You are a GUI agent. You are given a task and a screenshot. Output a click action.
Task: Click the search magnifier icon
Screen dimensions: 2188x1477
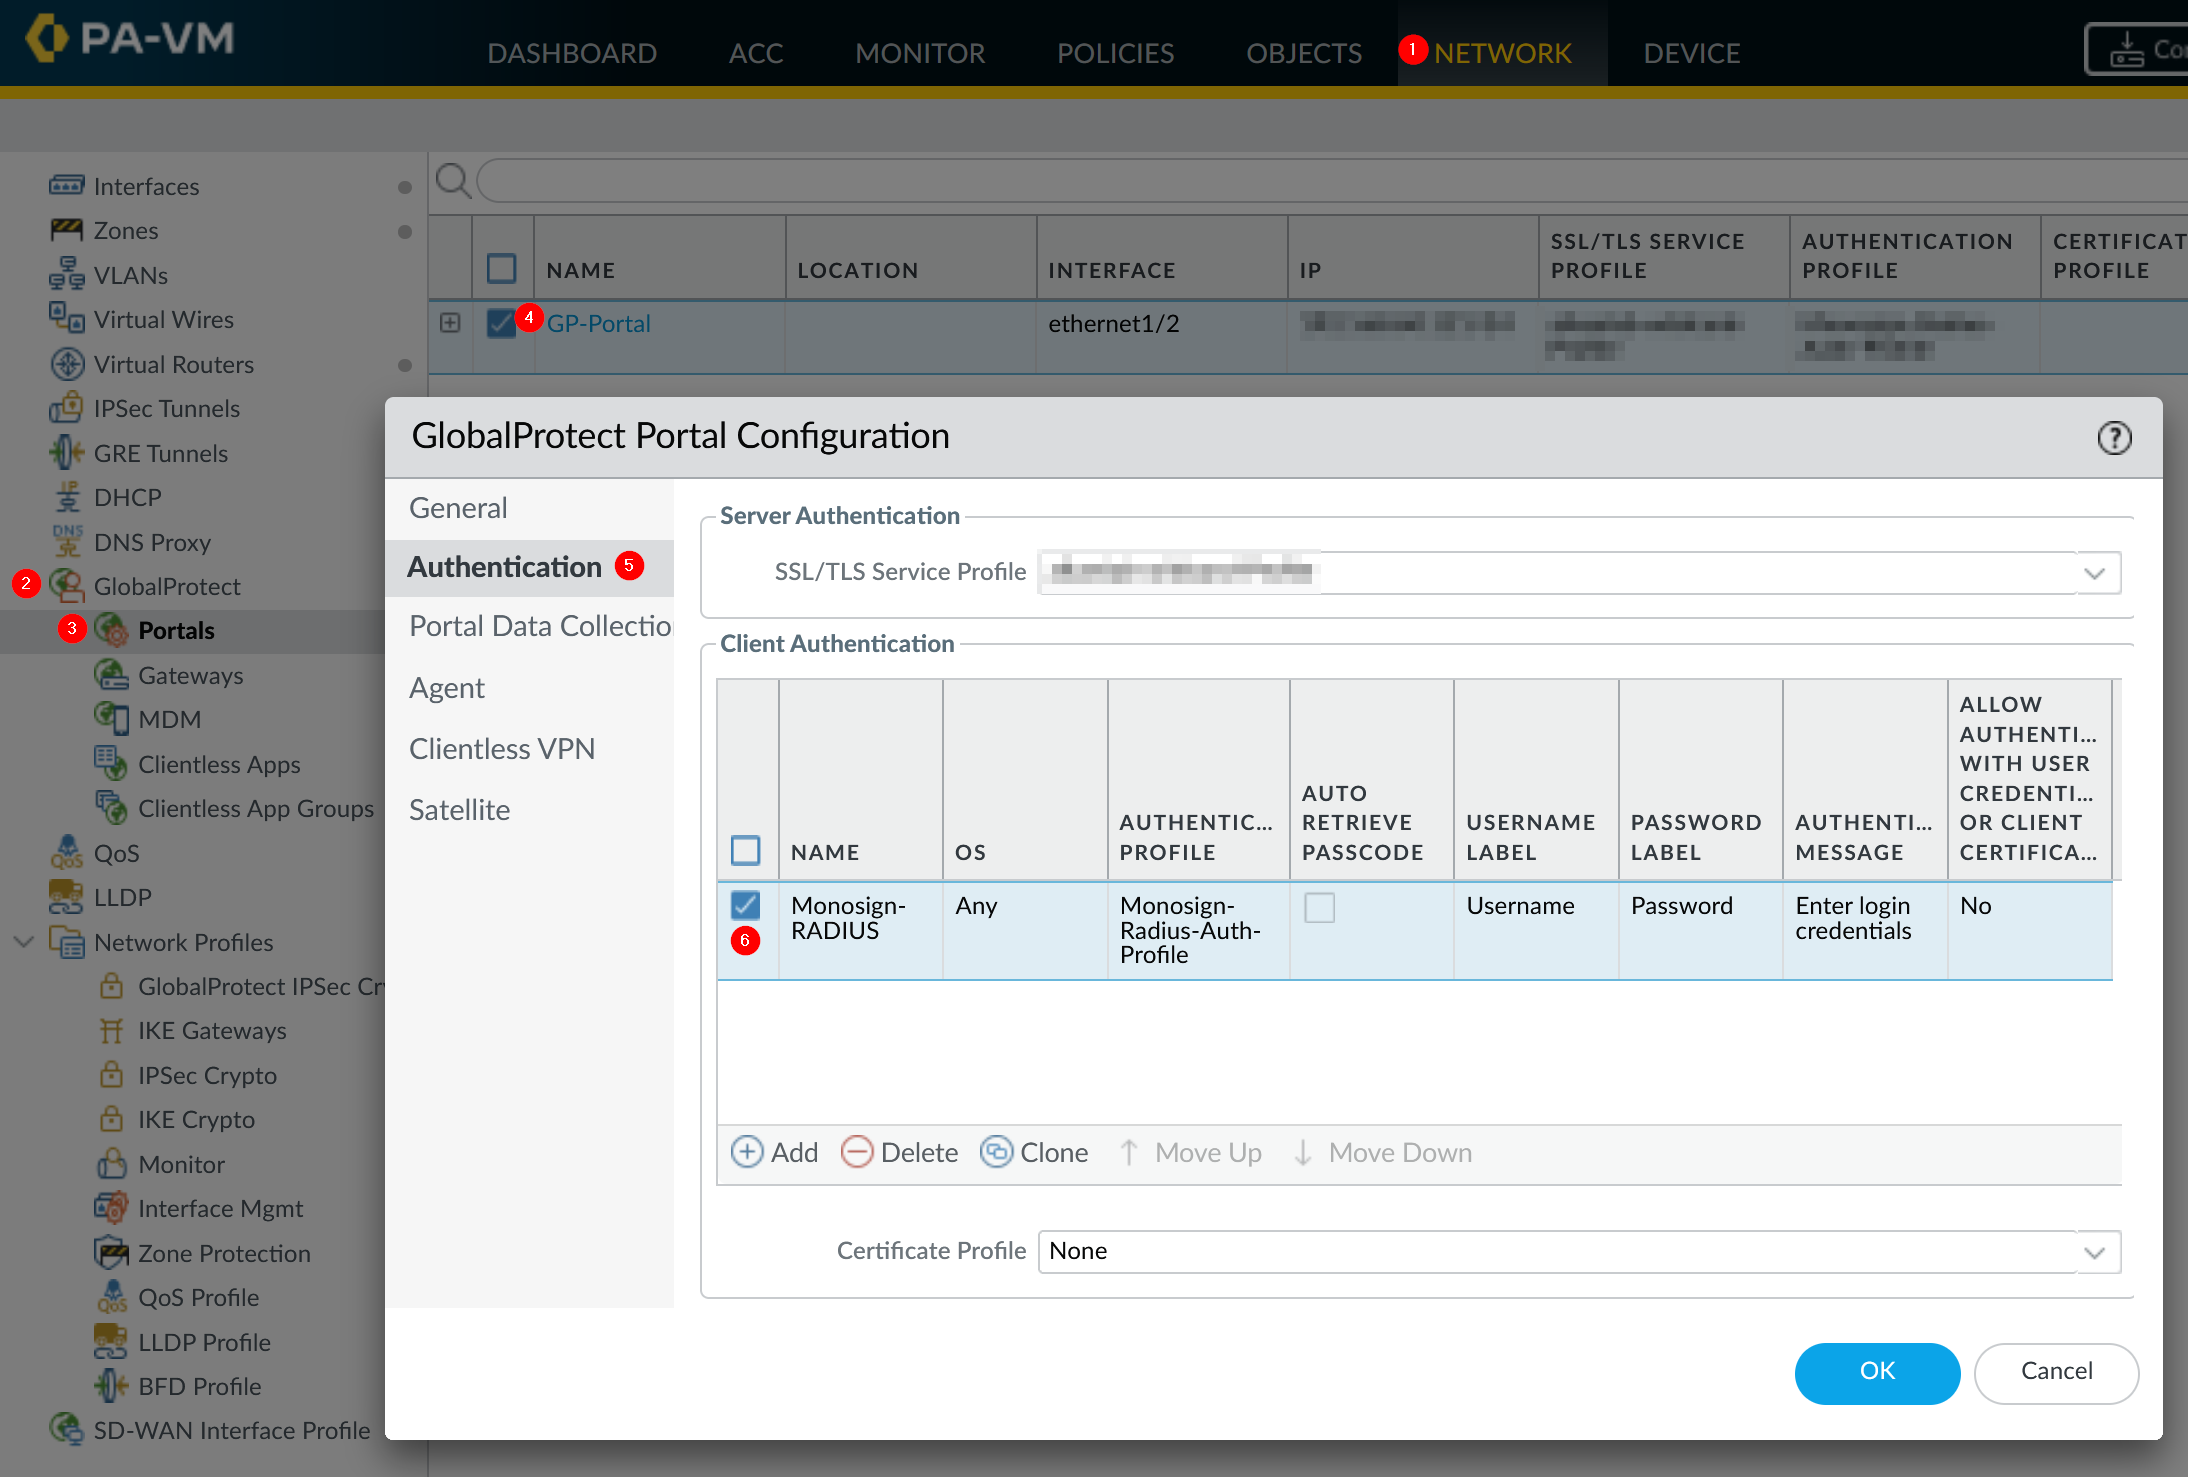click(x=453, y=181)
